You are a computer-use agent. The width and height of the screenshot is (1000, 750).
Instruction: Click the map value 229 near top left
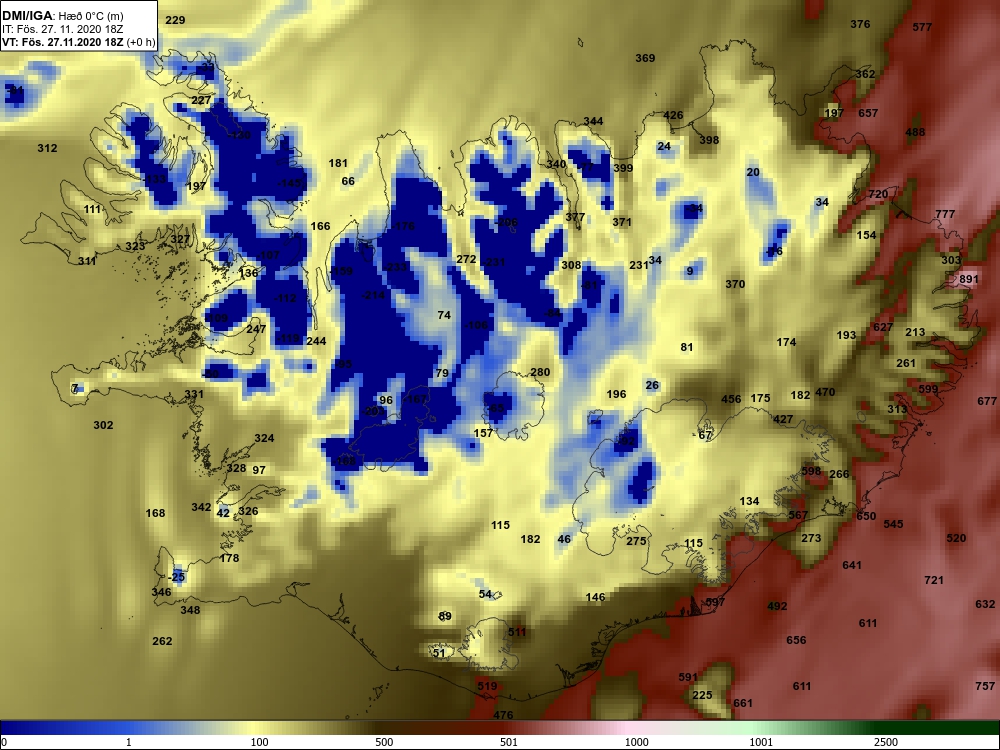pos(175,20)
